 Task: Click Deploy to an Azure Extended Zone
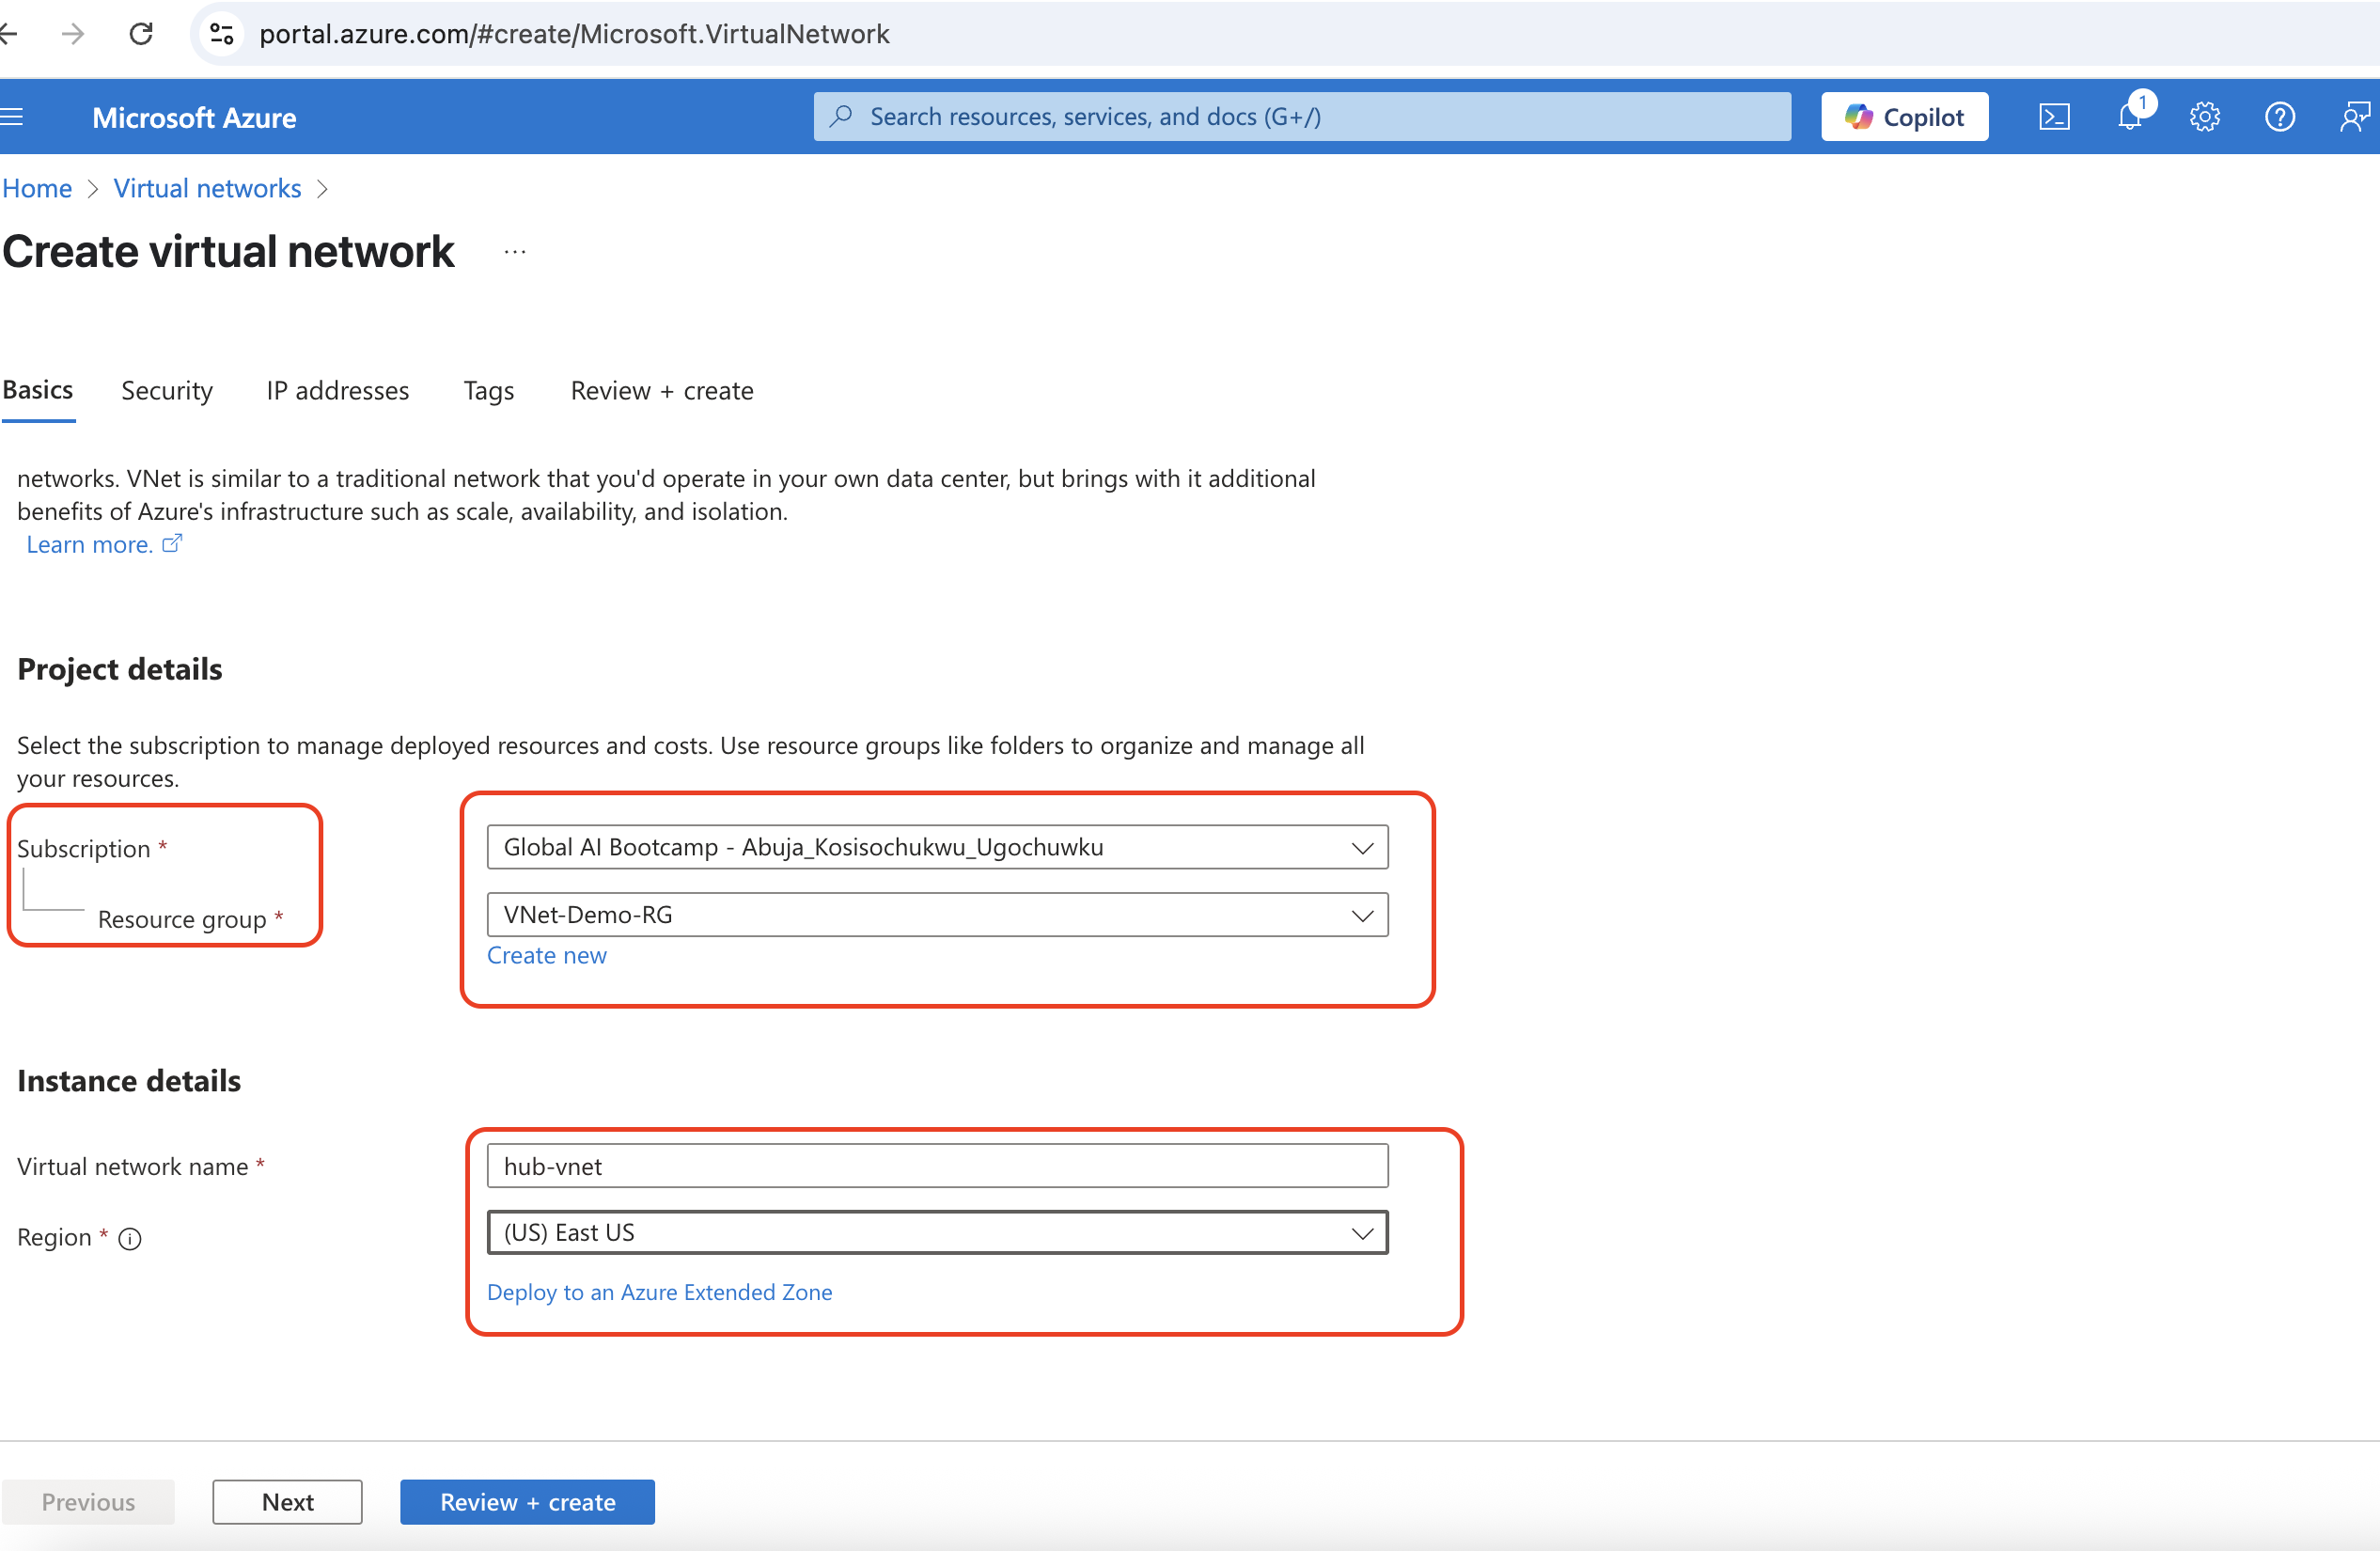[x=659, y=1292]
